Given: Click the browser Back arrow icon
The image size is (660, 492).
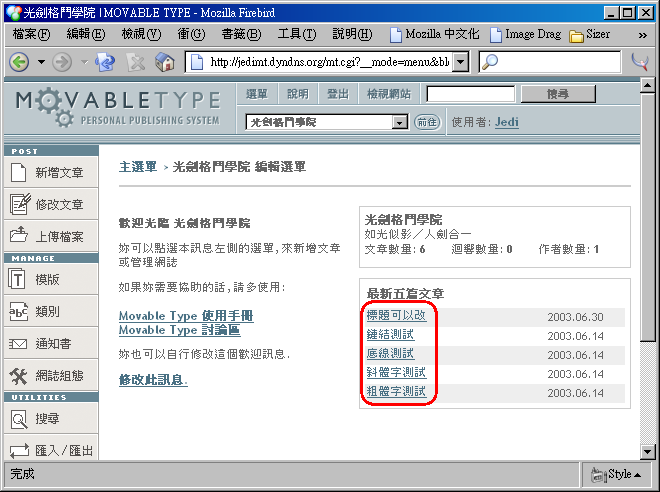Looking at the screenshot, I should tap(19, 63).
